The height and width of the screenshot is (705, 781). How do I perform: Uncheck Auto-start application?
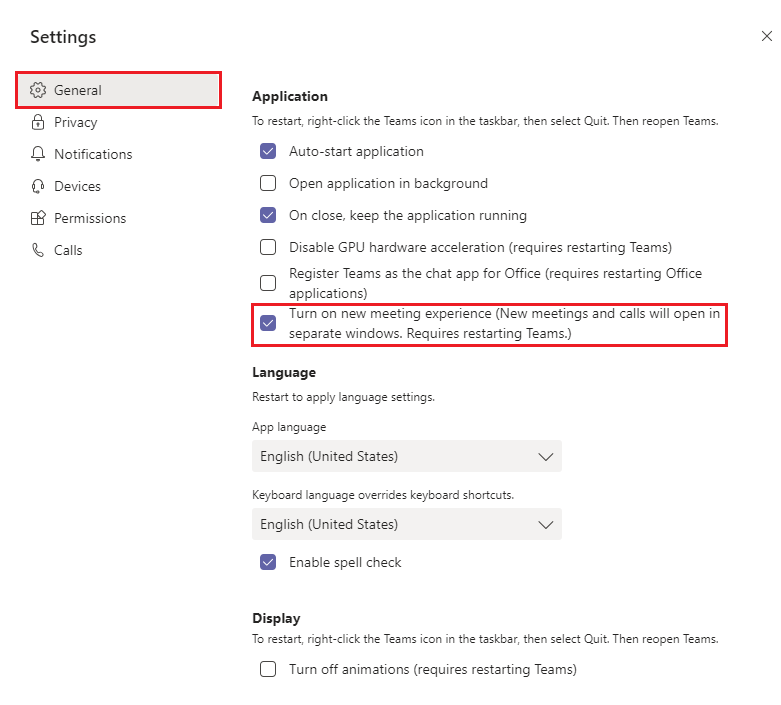click(268, 151)
